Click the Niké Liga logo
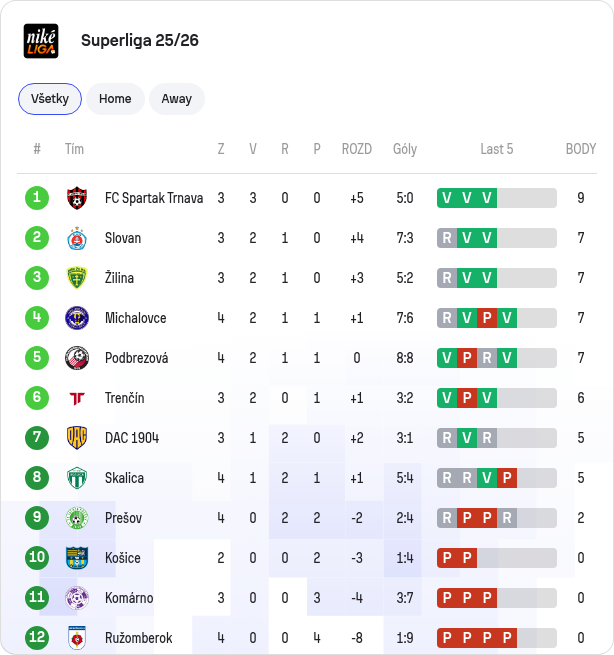 (x=41, y=41)
